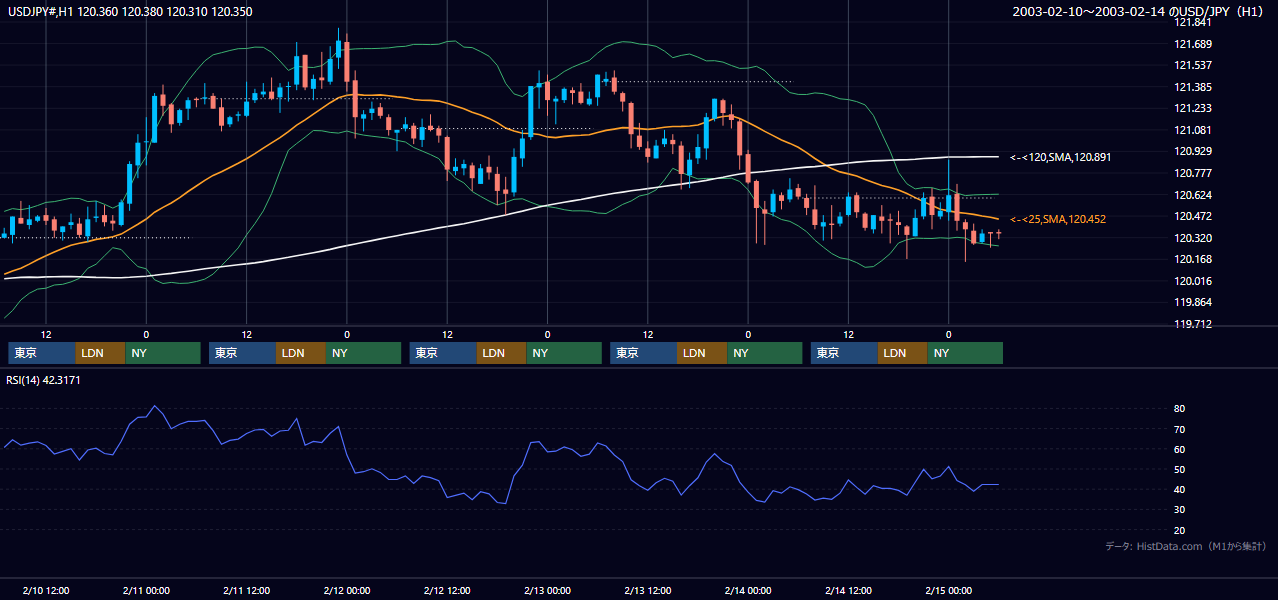
Task: Click price axis value 120.472
Action: point(1194,216)
